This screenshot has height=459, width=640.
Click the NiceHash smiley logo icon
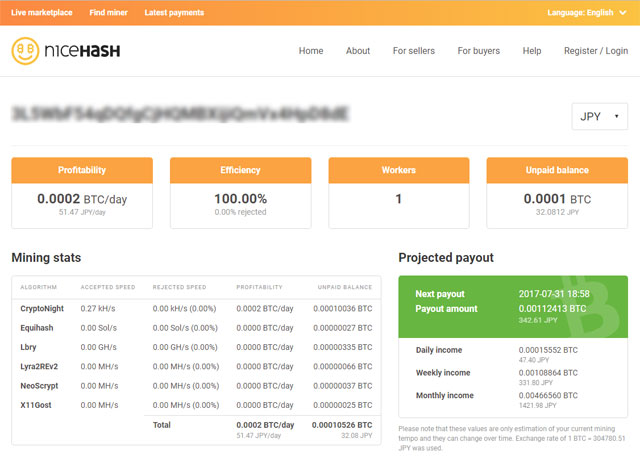pos(25,51)
